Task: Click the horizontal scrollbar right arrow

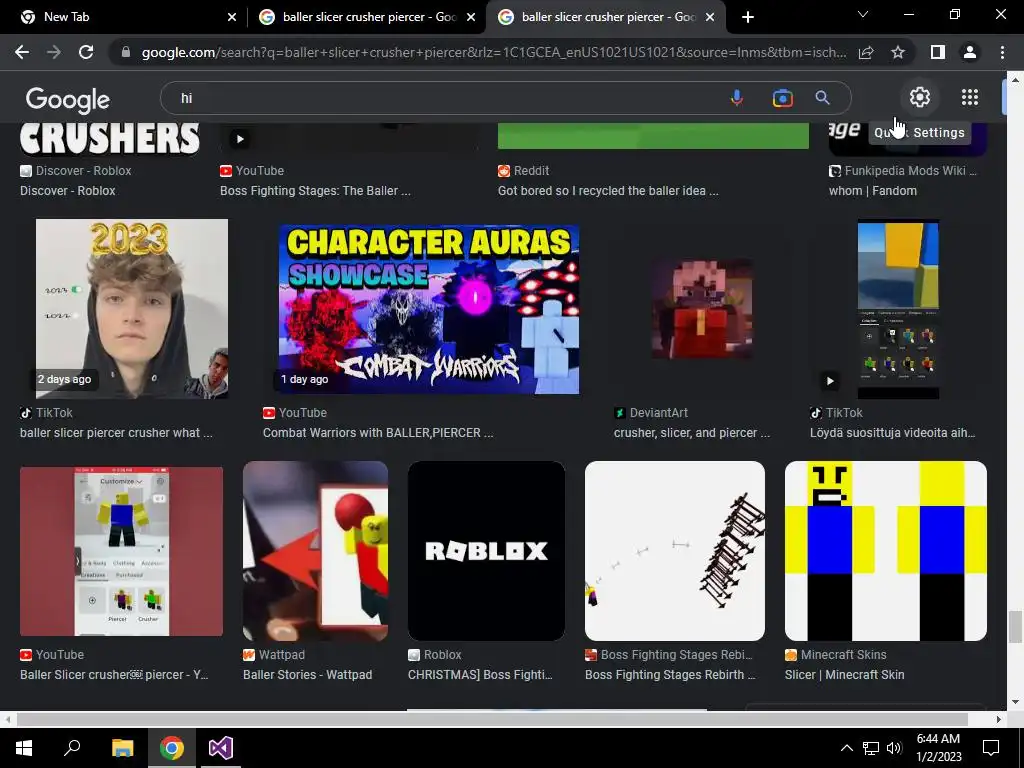Action: (998, 719)
